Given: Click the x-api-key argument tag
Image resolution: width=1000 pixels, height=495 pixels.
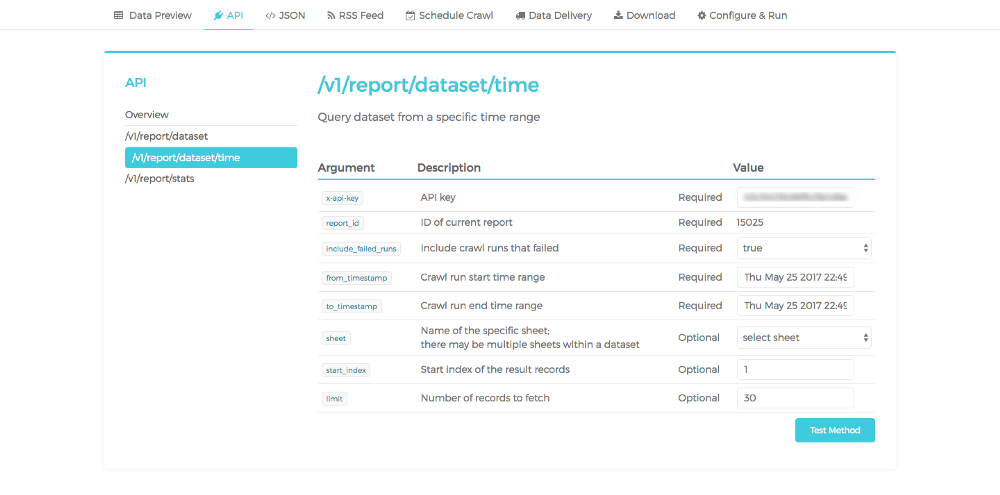Looking at the screenshot, I should pos(342,198).
